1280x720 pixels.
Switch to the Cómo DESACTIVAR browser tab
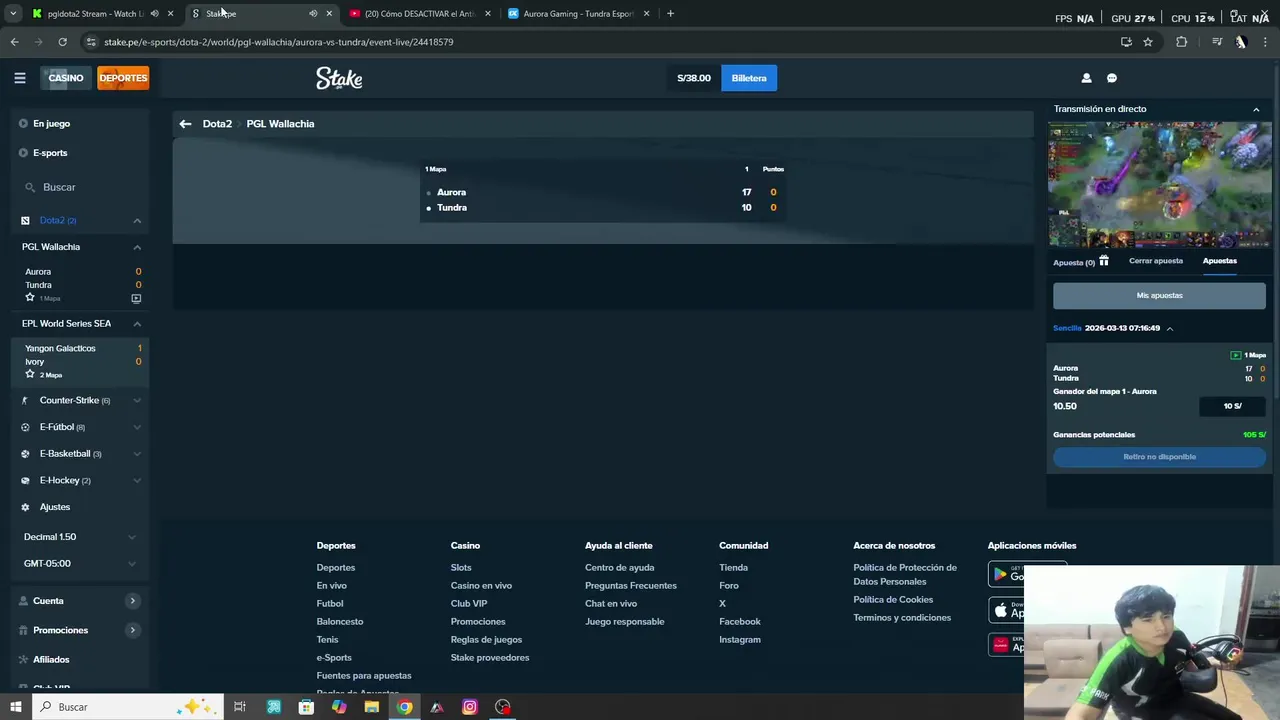pyautogui.click(x=420, y=14)
